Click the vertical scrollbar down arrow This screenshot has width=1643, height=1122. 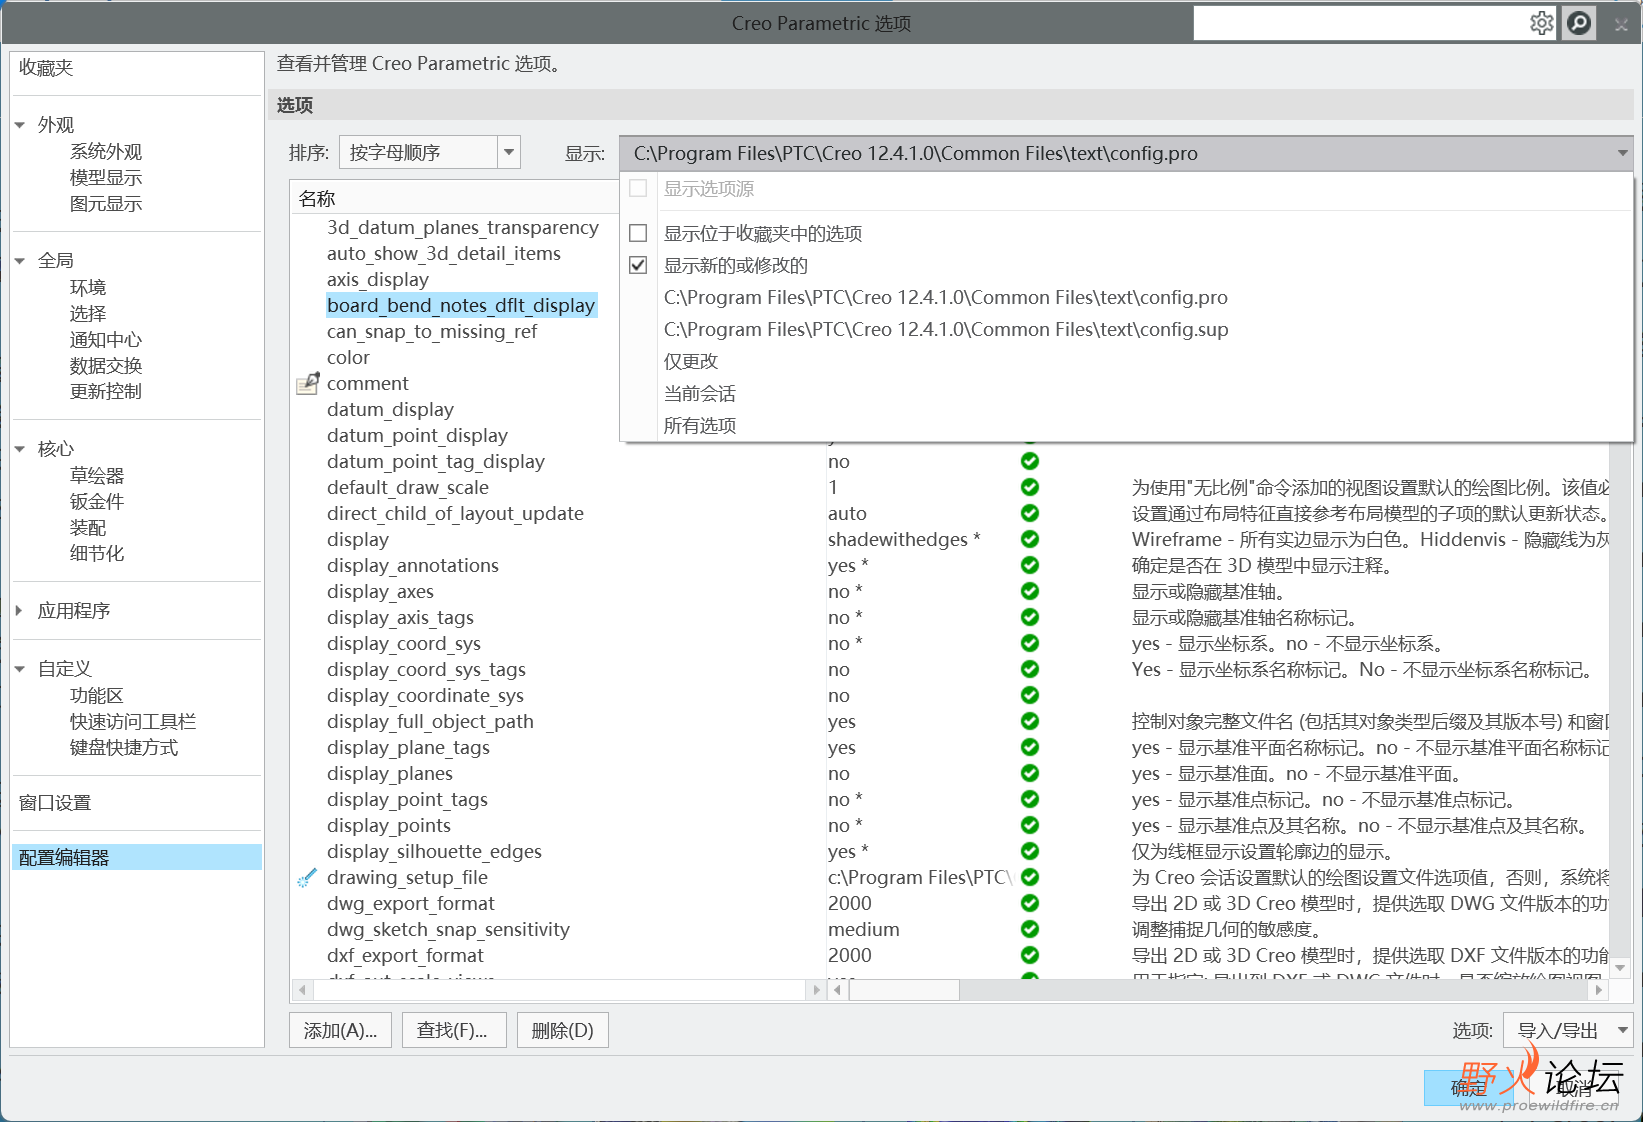1621,967
